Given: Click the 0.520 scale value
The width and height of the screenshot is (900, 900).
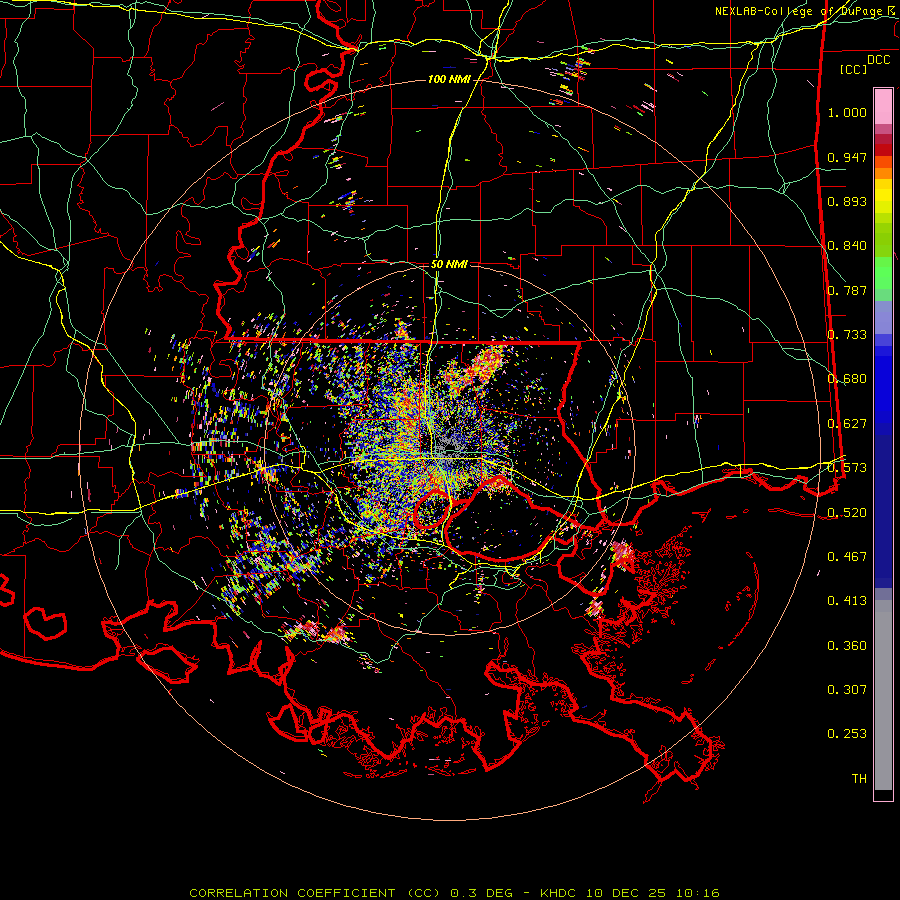Looking at the screenshot, I should (847, 512).
